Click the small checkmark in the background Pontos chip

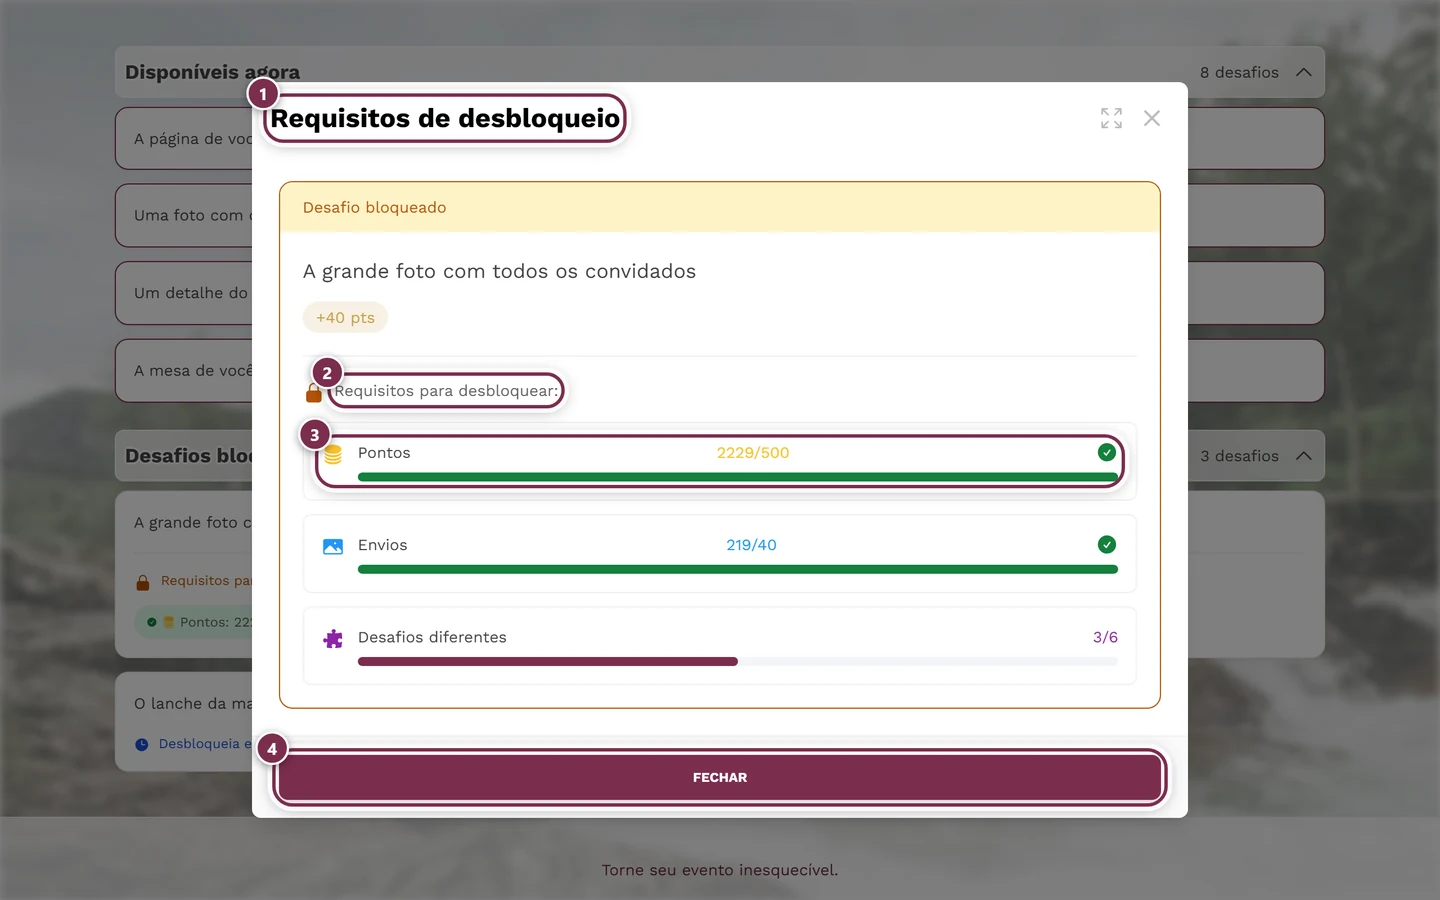152,622
